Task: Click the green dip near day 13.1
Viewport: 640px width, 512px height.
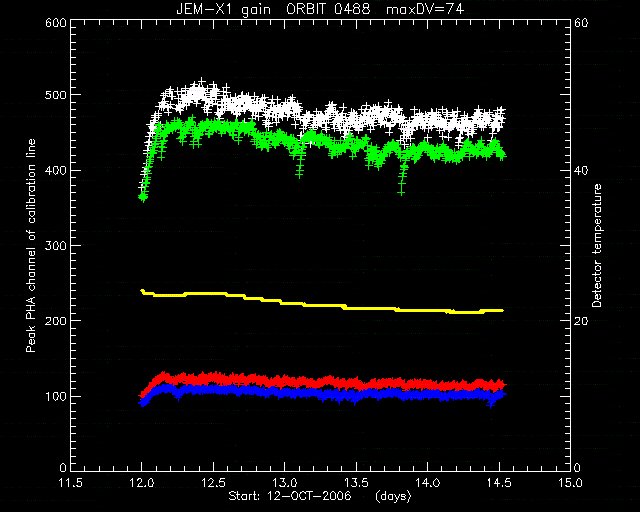Action: click(x=300, y=165)
